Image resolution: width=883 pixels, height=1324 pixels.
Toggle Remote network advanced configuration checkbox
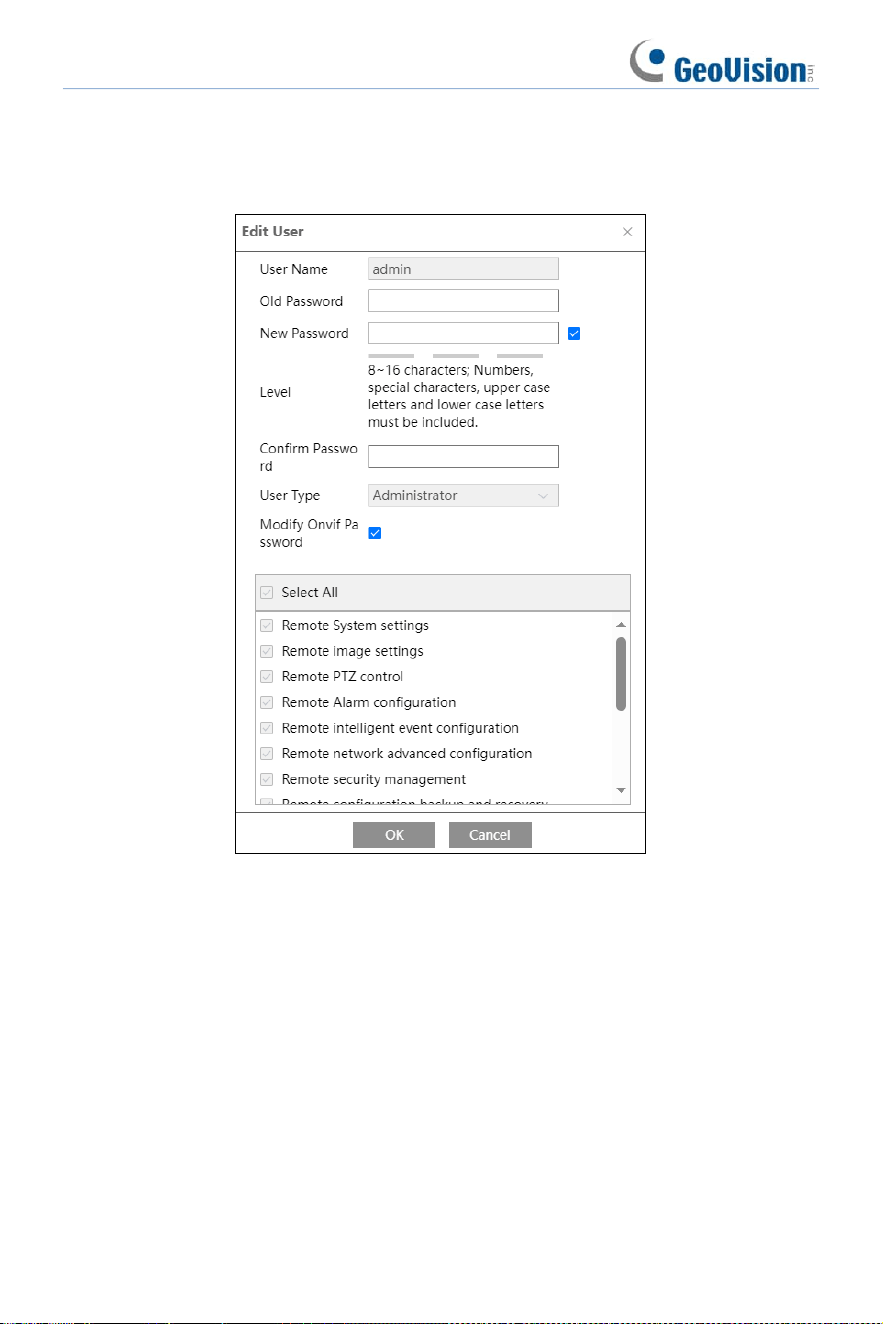267,754
